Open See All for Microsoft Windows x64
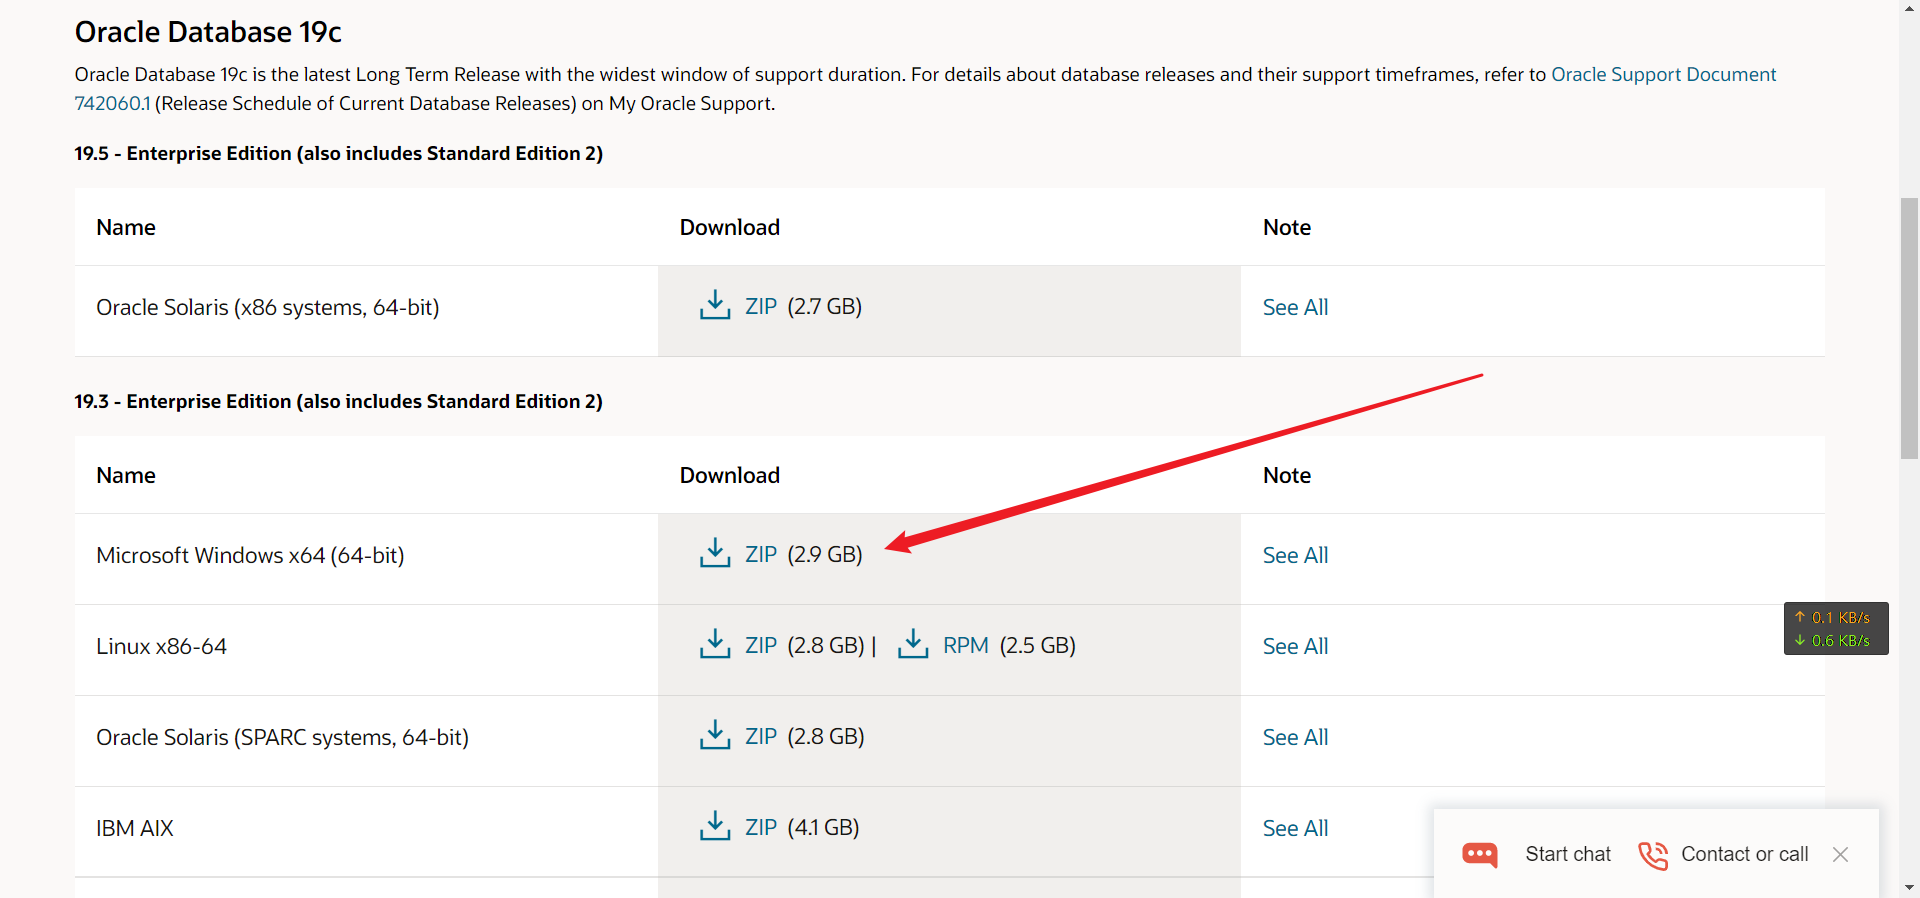This screenshot has width=1920, height=898. coord(1295,555)
